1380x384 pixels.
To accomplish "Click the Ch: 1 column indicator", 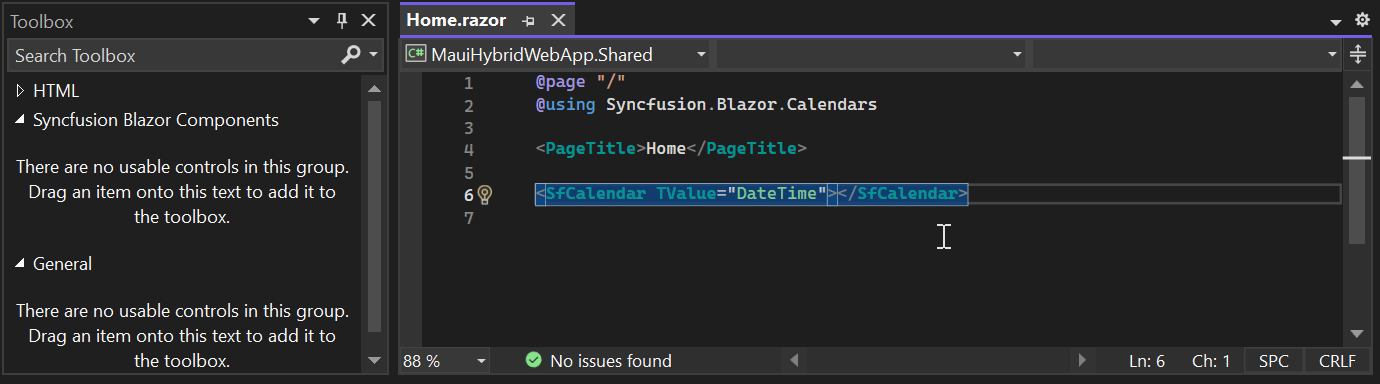I will point(1211,361).
